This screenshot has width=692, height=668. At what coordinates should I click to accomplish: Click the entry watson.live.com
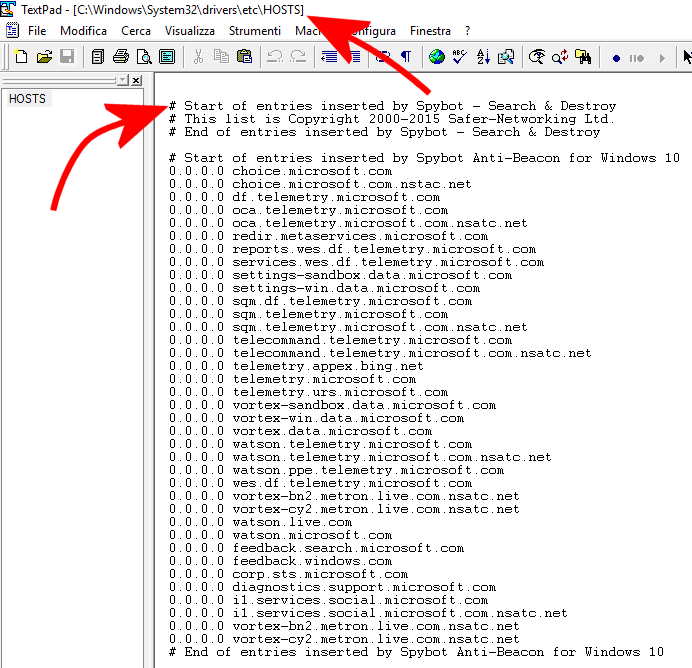tap(292, 522)
